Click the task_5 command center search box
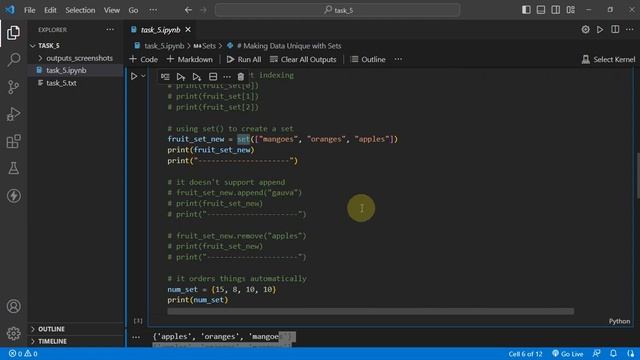The width and height of the screenshot is (640, 360). point(338,10)
